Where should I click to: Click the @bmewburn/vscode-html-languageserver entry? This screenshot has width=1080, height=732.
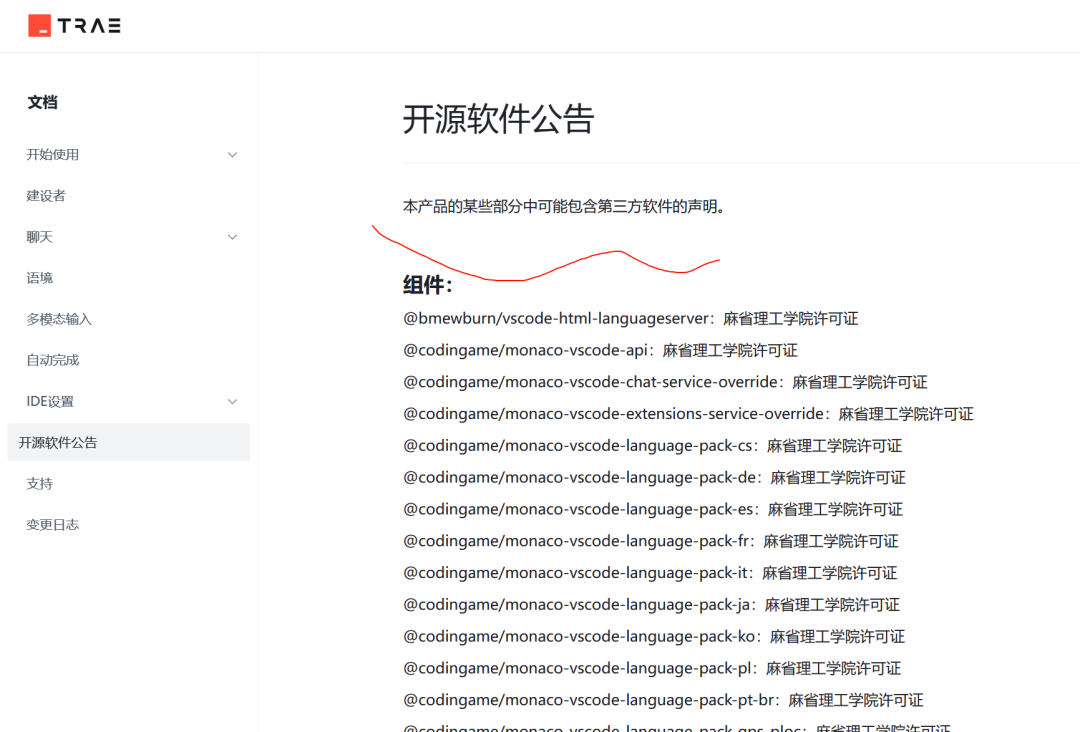630,319
